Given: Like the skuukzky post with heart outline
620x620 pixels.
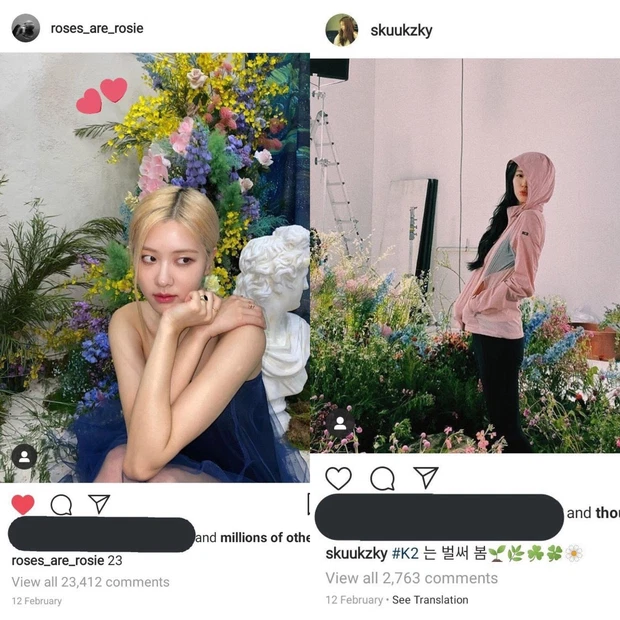Looking at the screenshot, I should (x=338, y=478).
